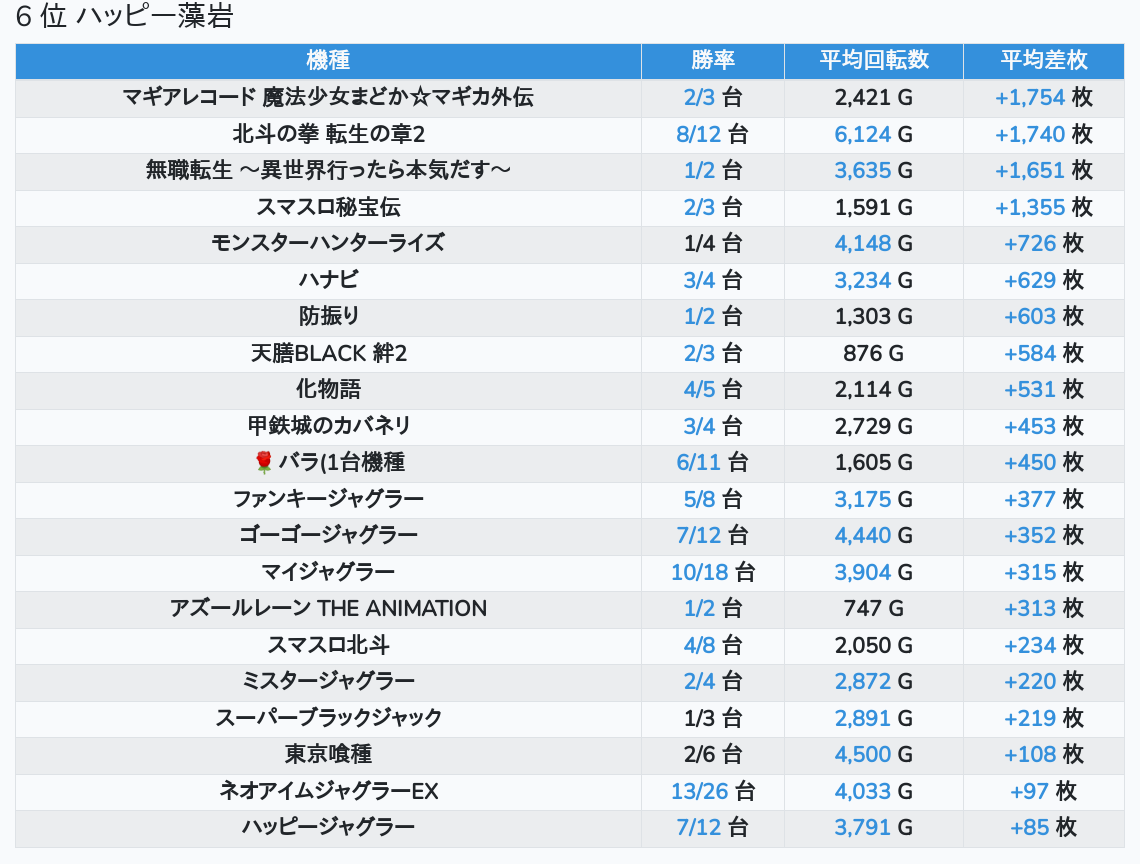
Task: Sort table by 勝率 column header
Action: click(712, 60)
